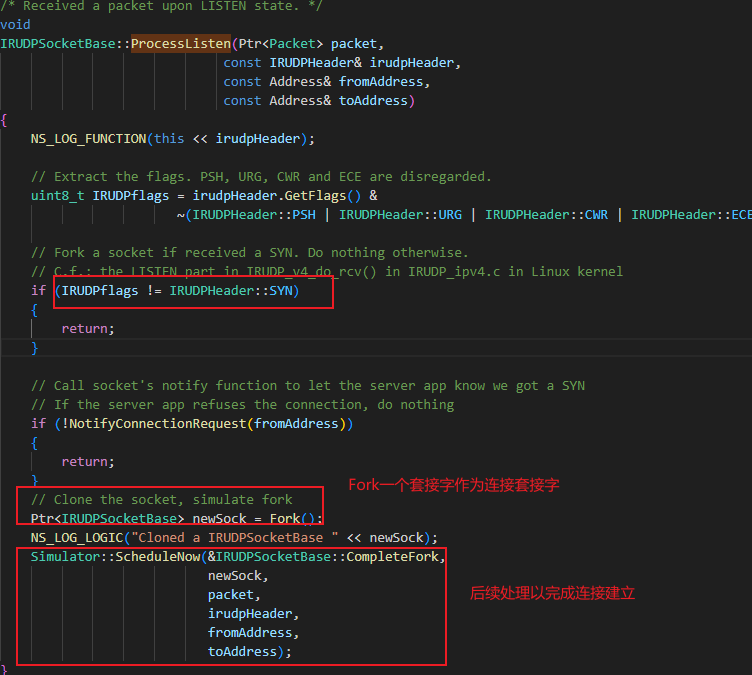Click the 'NotifyConnectionRequest' function call
Viewport: 752px width, 675px height.
(158, 424)
